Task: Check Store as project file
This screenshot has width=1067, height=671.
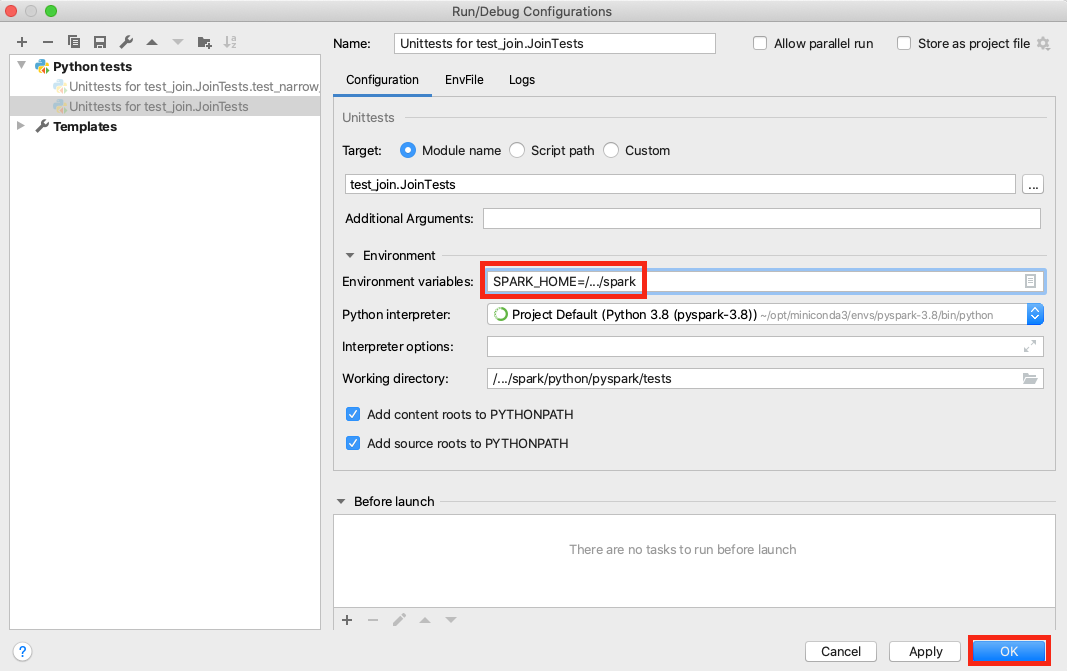Action: point(904,43)
